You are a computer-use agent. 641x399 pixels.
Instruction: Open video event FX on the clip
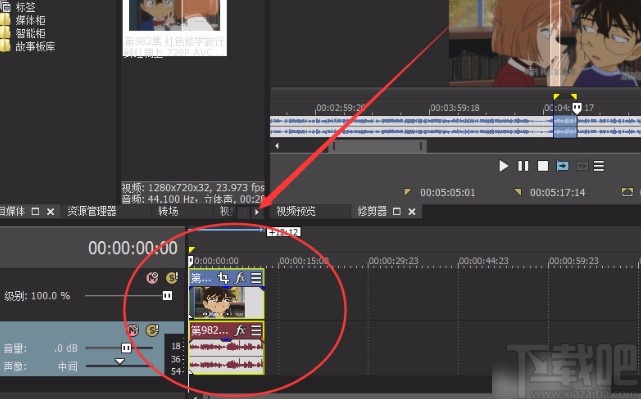240,278
